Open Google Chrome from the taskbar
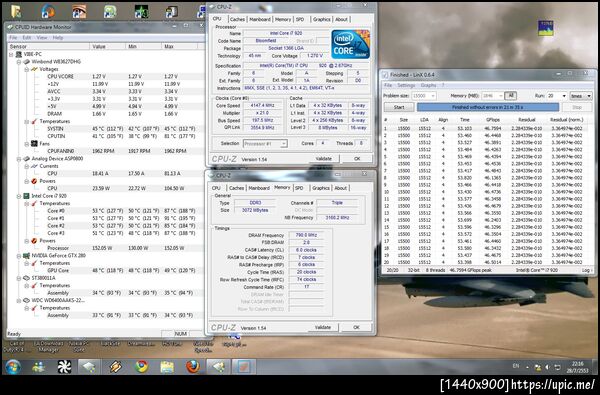 141,367
